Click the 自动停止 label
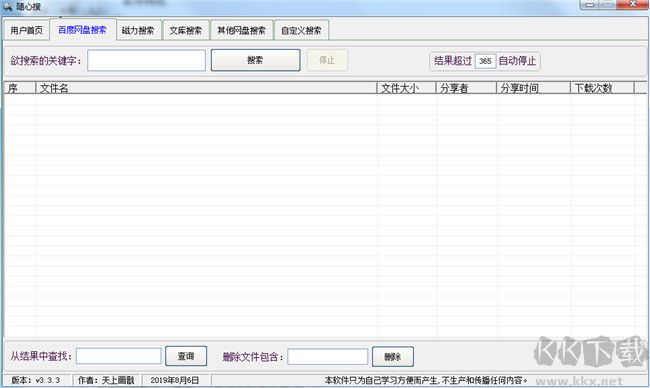 (x=517, y=61)
